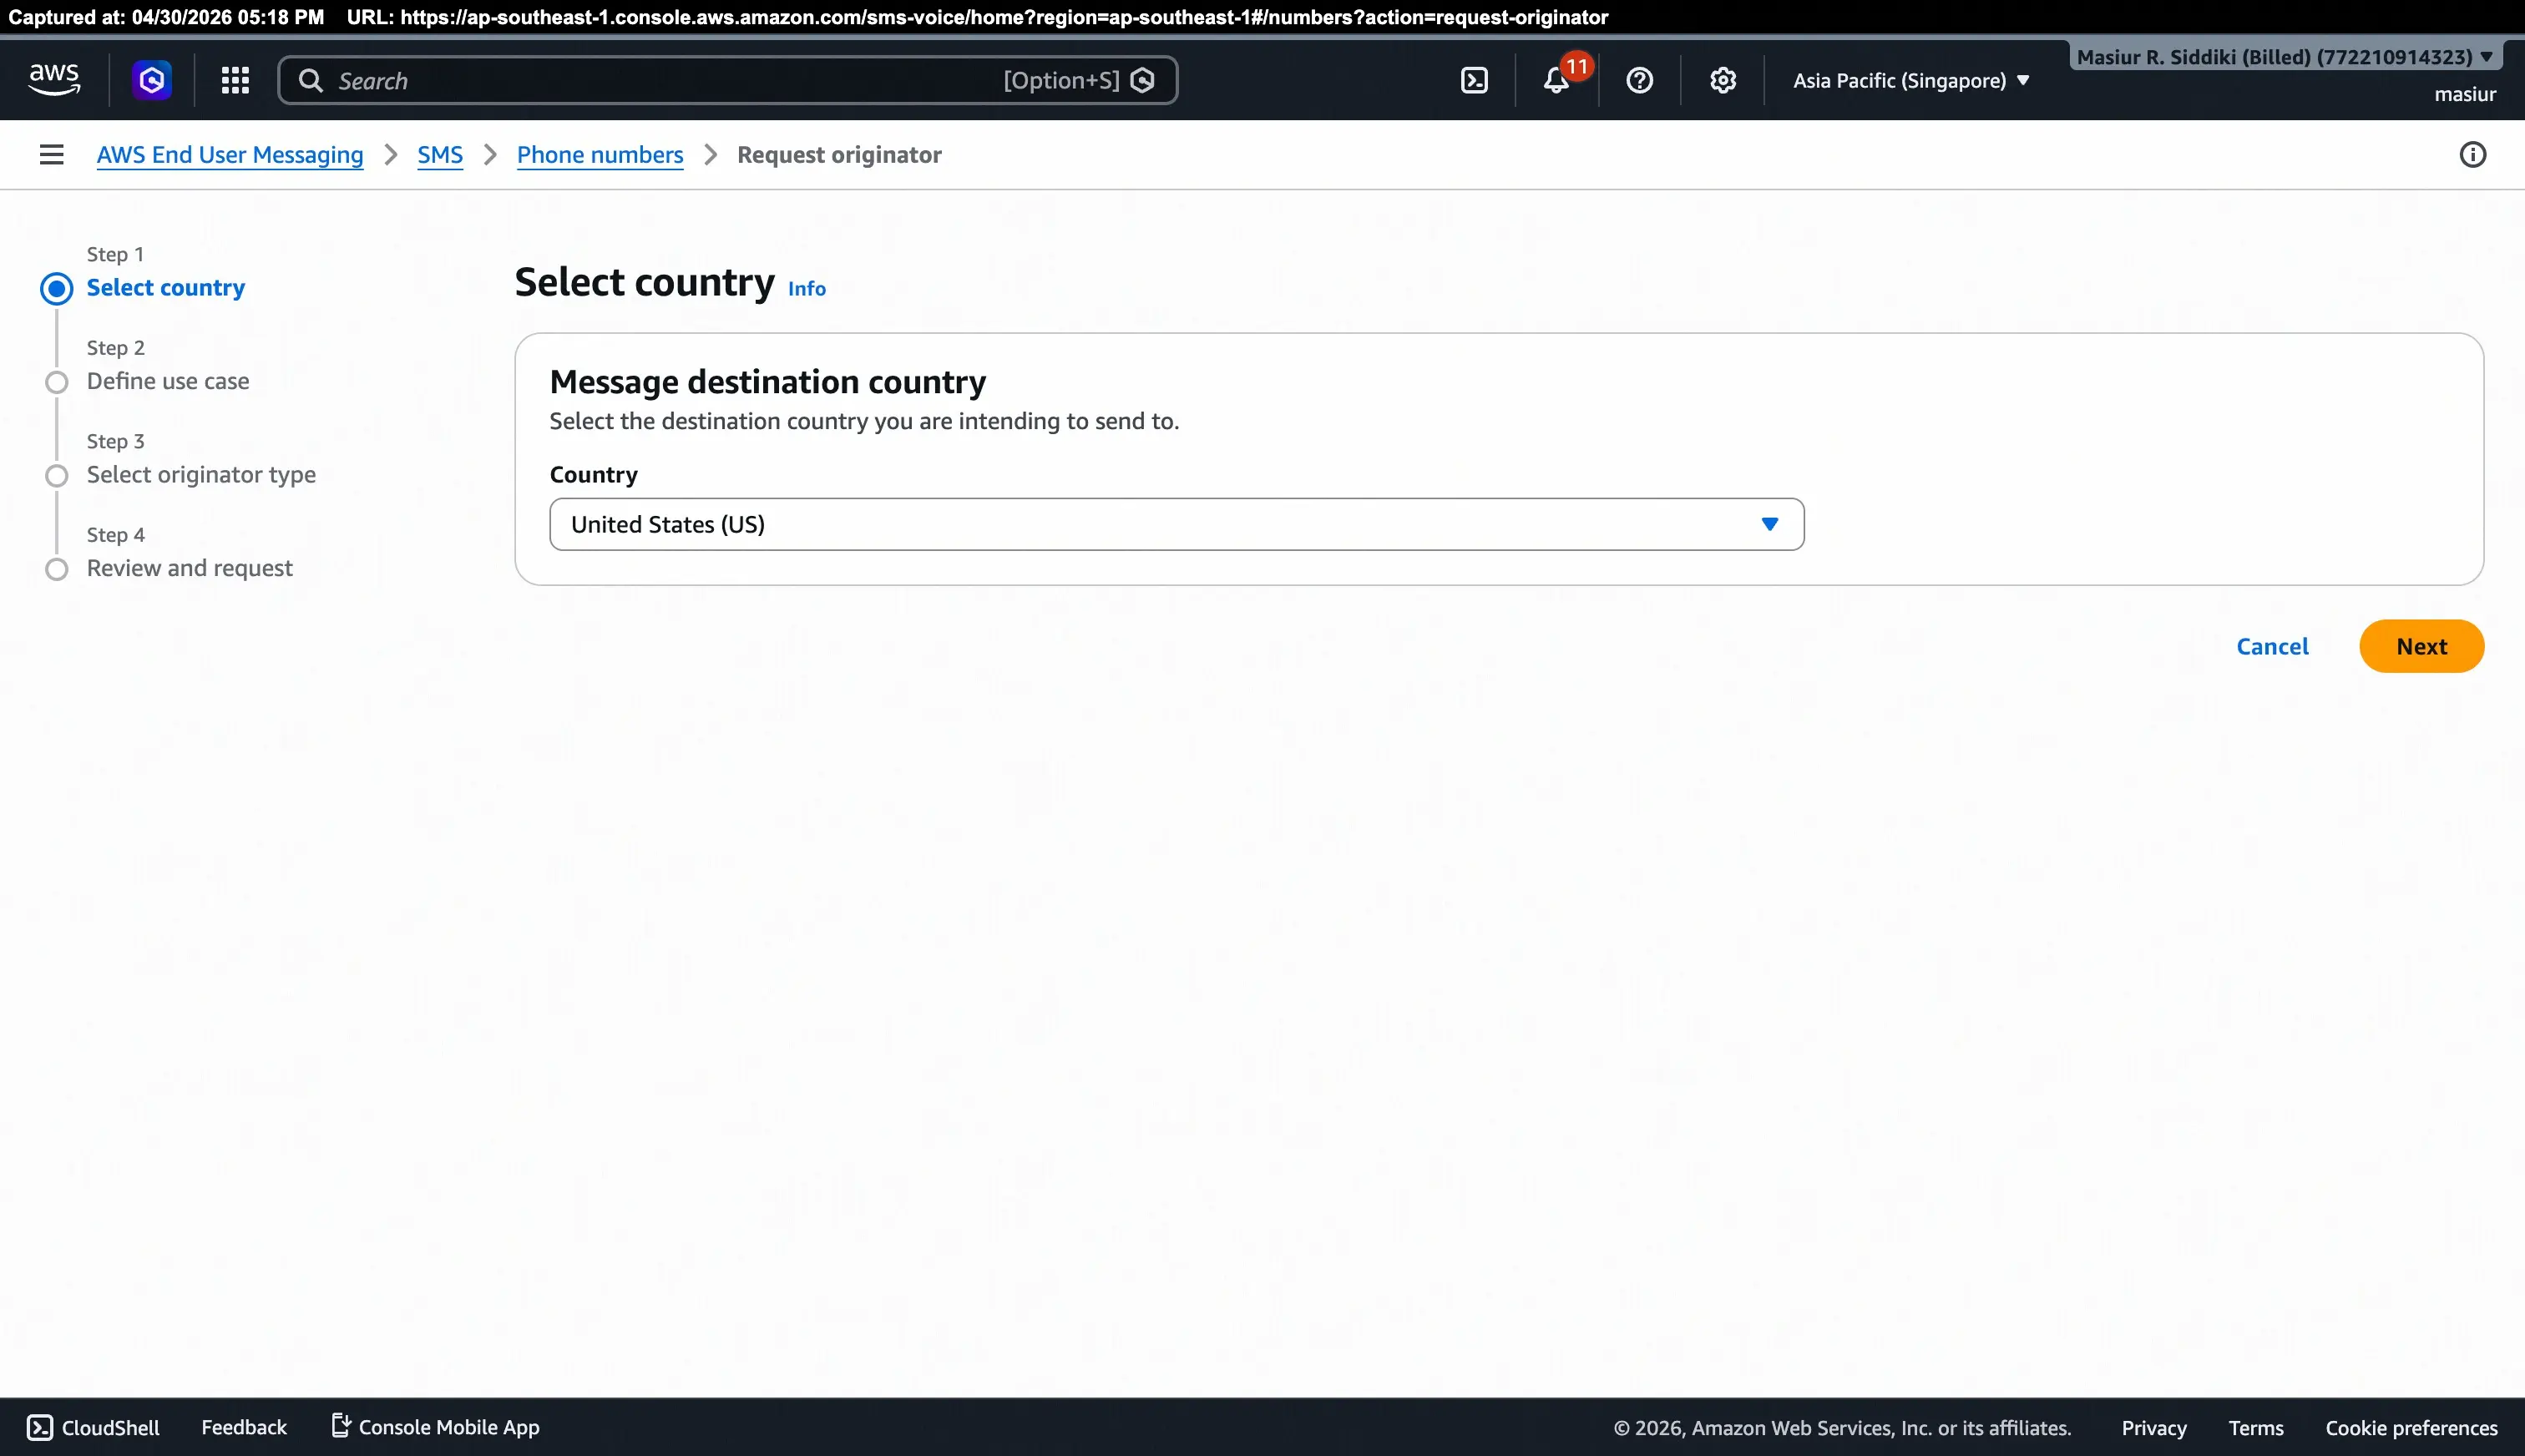The height and width of the screenshot is (1456, 2525).
Task: Select Step 1 Select country
Action: pos(166,288)
